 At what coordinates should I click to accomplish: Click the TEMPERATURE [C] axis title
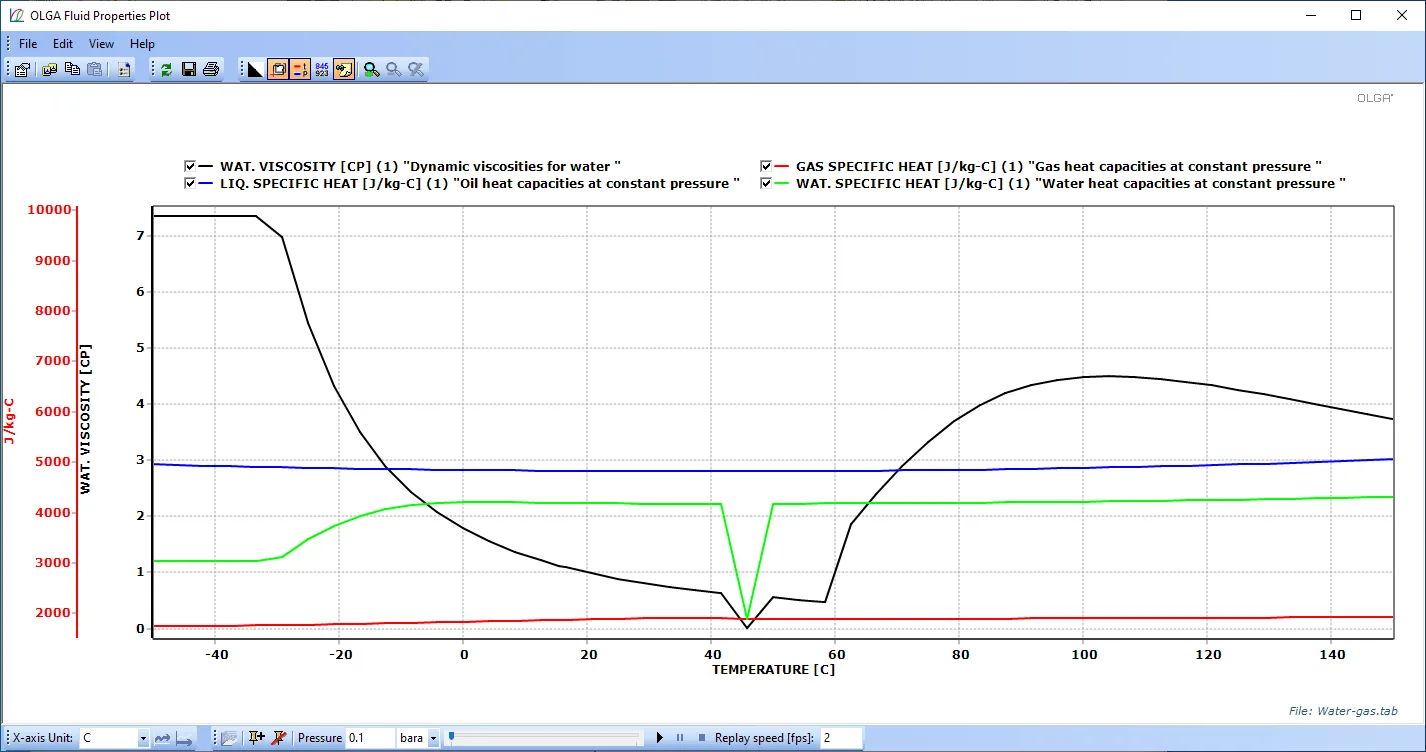coord(773,669)
